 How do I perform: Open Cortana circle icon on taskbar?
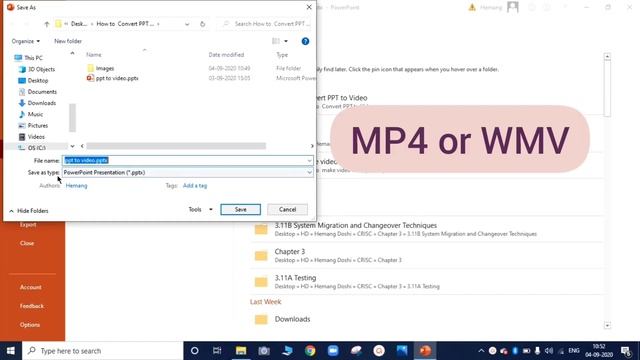click(x=194, y=351)
